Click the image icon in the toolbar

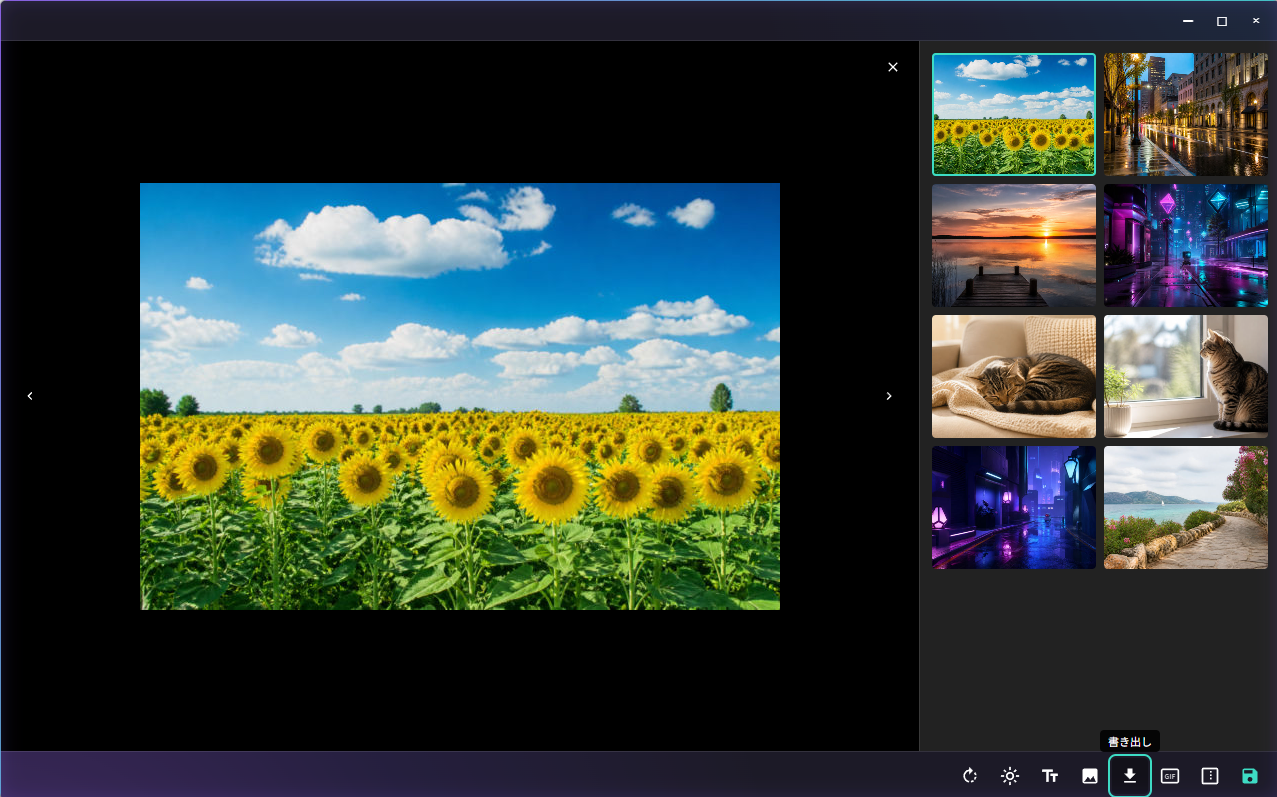1090,776
